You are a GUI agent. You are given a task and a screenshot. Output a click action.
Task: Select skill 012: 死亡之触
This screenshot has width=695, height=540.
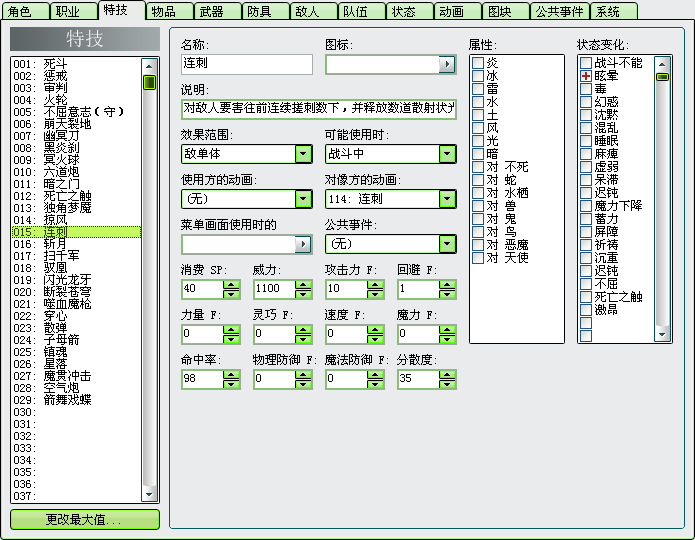point(76,196)
